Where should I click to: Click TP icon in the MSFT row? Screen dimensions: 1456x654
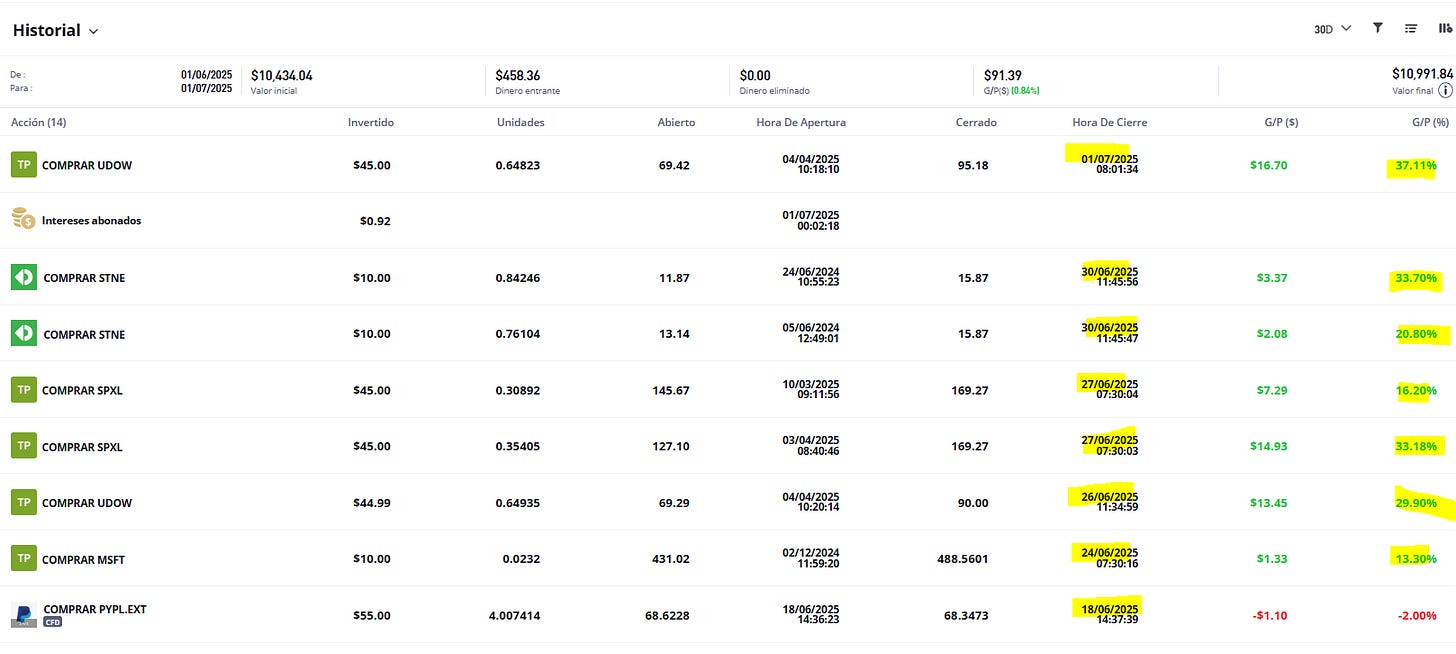coord(23,558)
